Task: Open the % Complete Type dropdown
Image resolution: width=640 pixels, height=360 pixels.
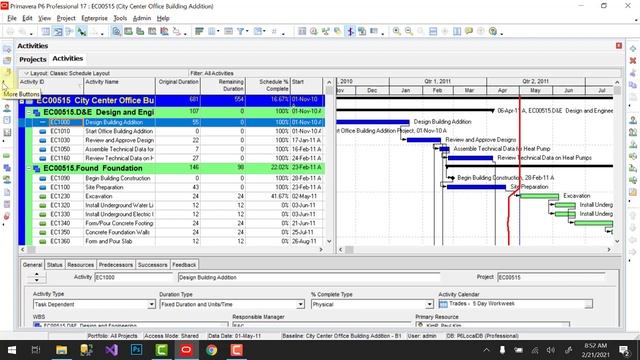Action: [x=429, y=304]
